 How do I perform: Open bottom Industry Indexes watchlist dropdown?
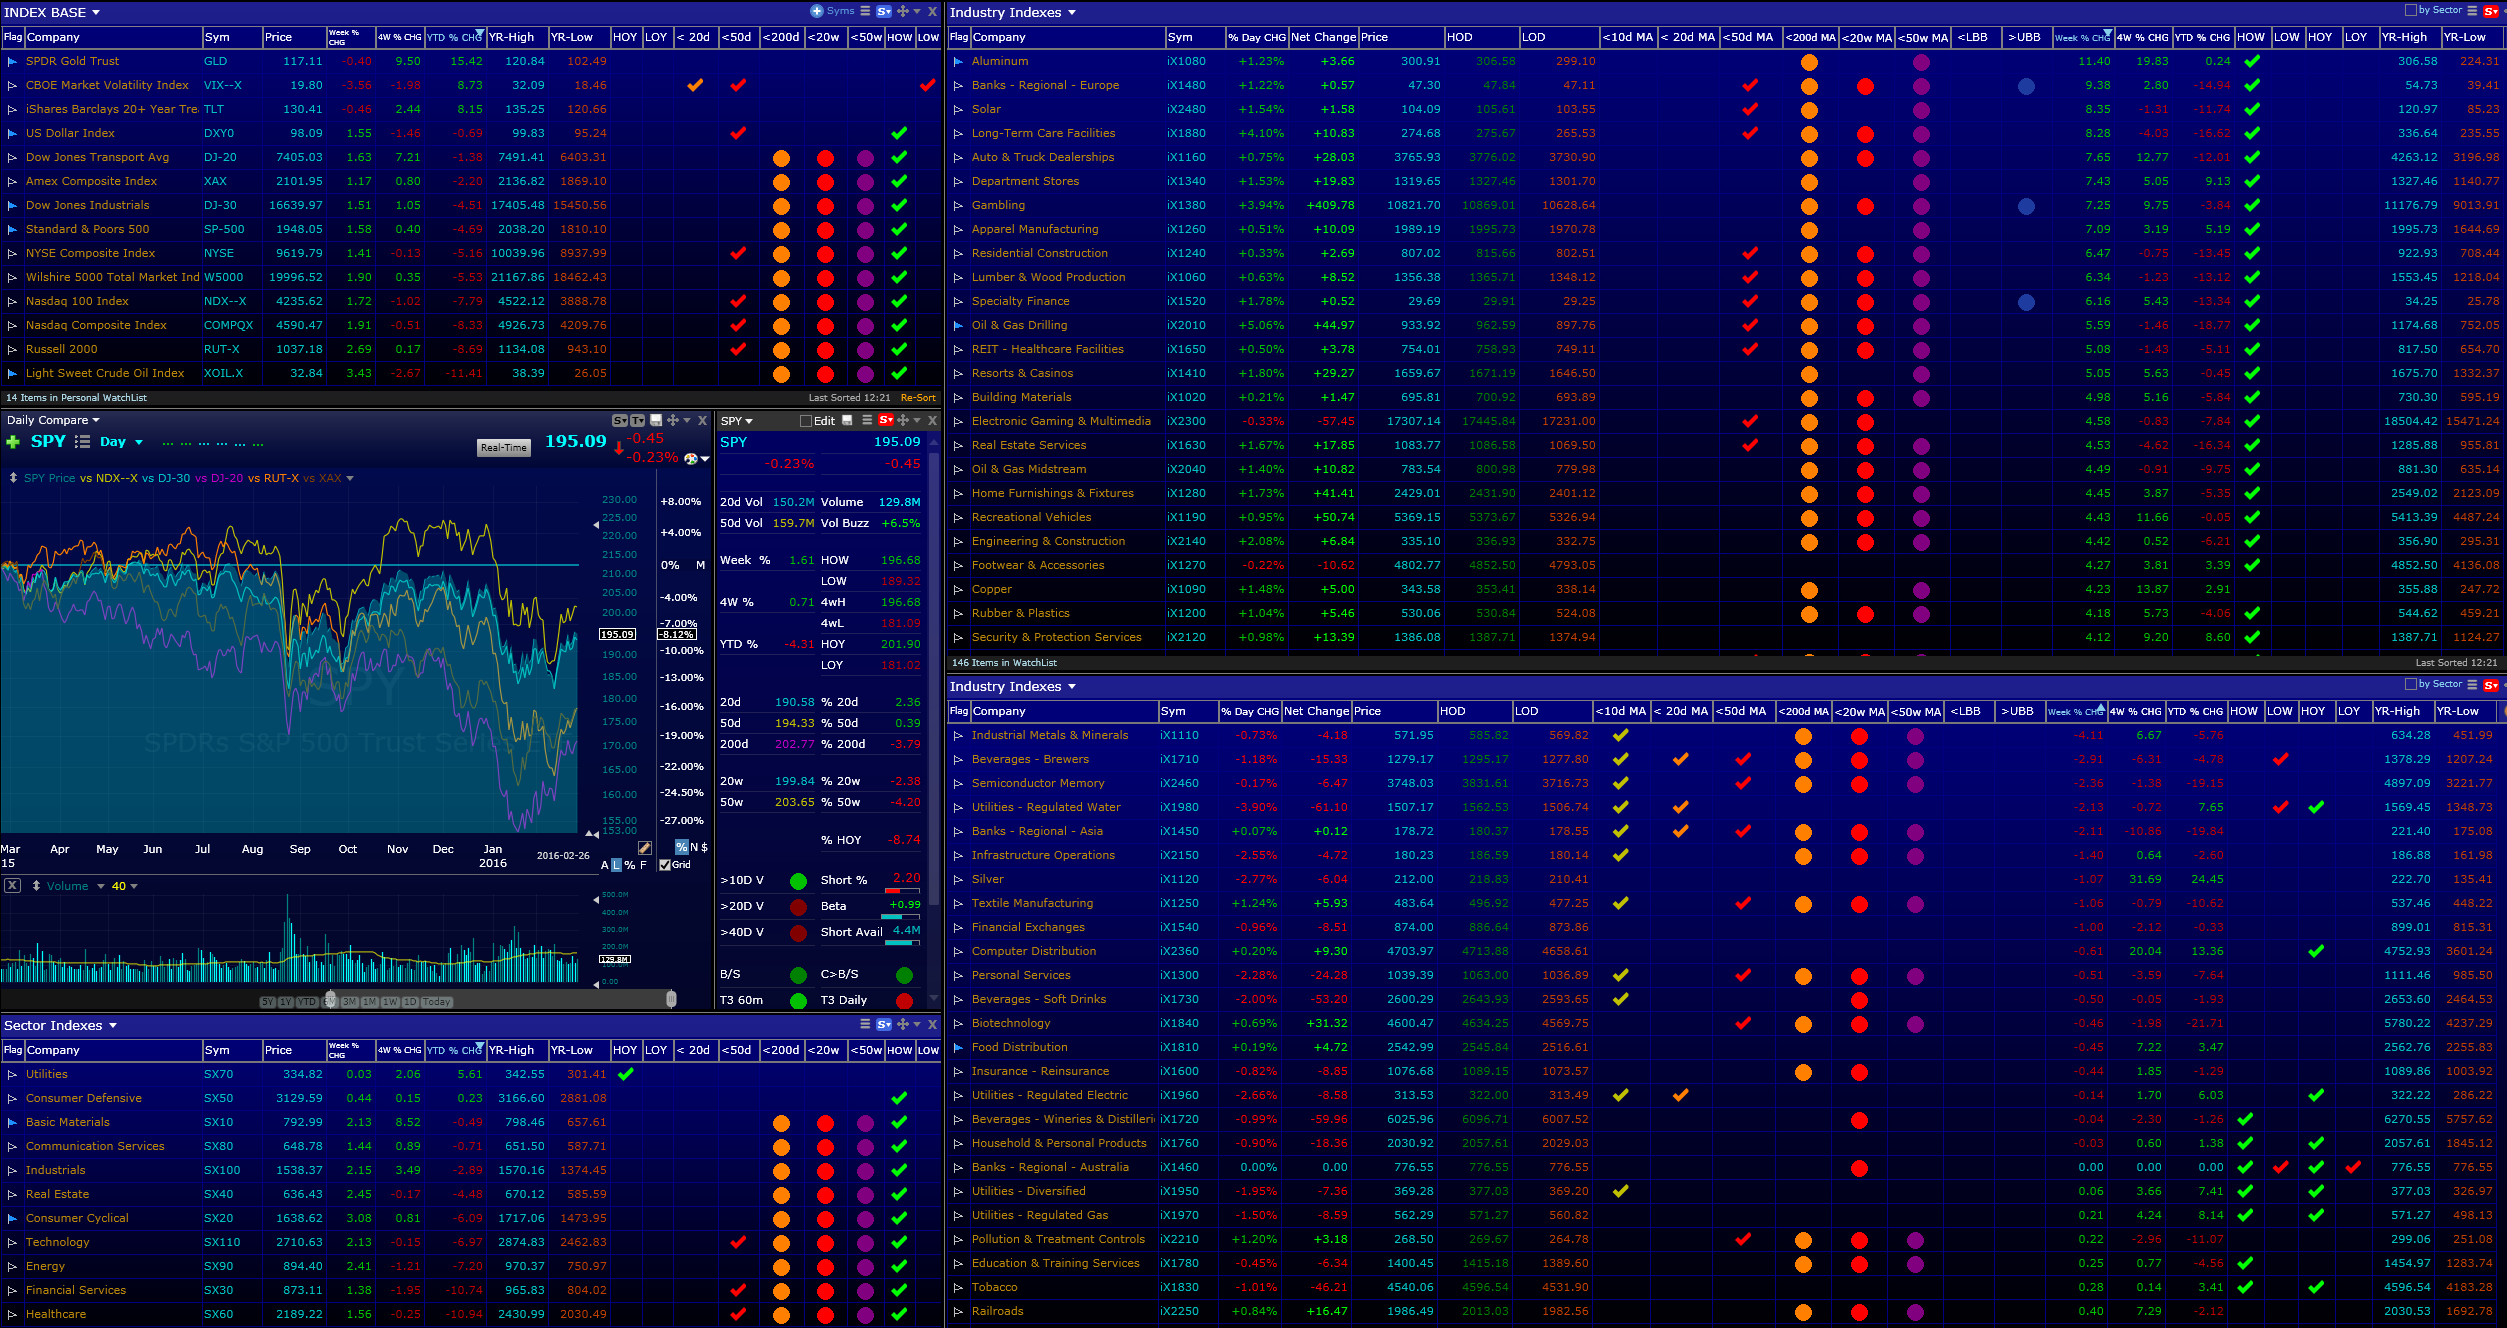1072,687
